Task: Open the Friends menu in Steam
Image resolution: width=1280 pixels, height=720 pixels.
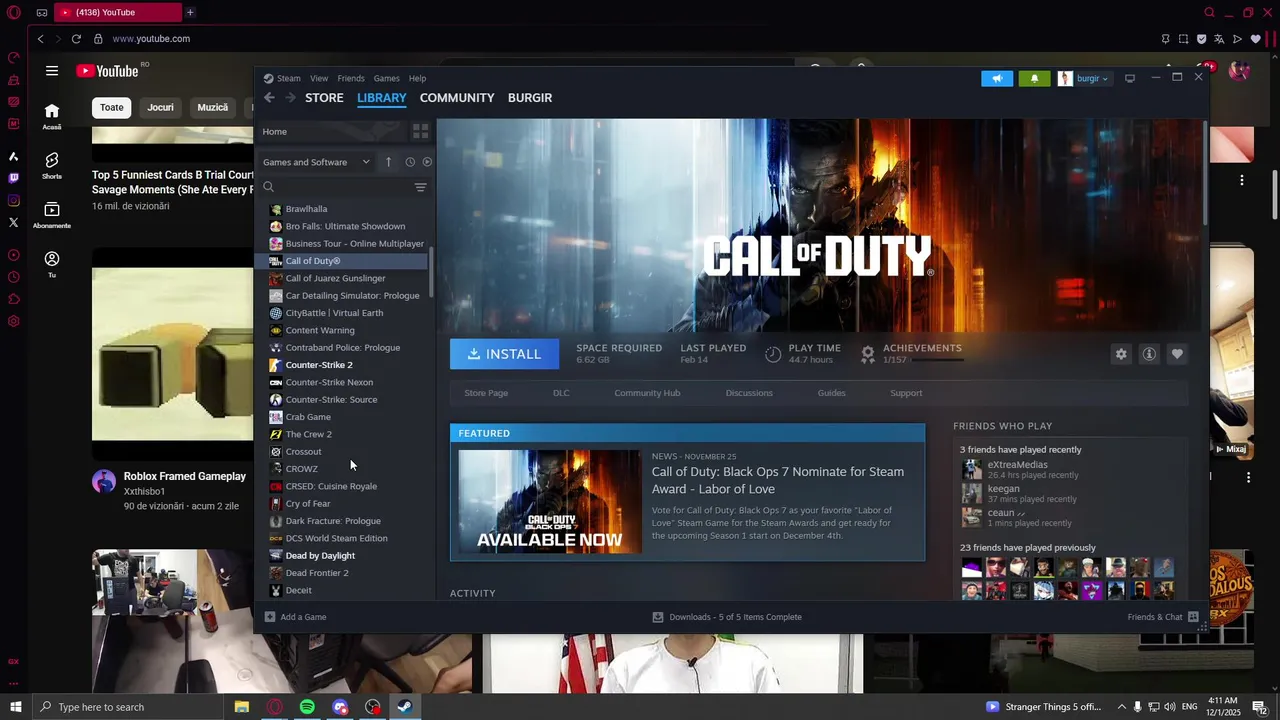Action: (x=351, y=78)
